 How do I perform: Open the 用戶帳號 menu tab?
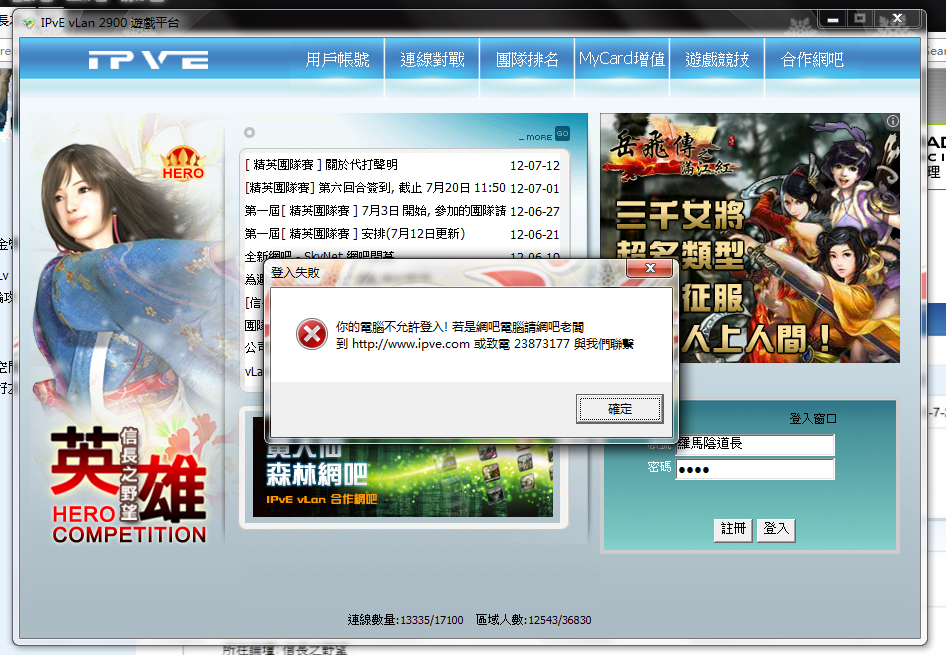tap(337, 60)
